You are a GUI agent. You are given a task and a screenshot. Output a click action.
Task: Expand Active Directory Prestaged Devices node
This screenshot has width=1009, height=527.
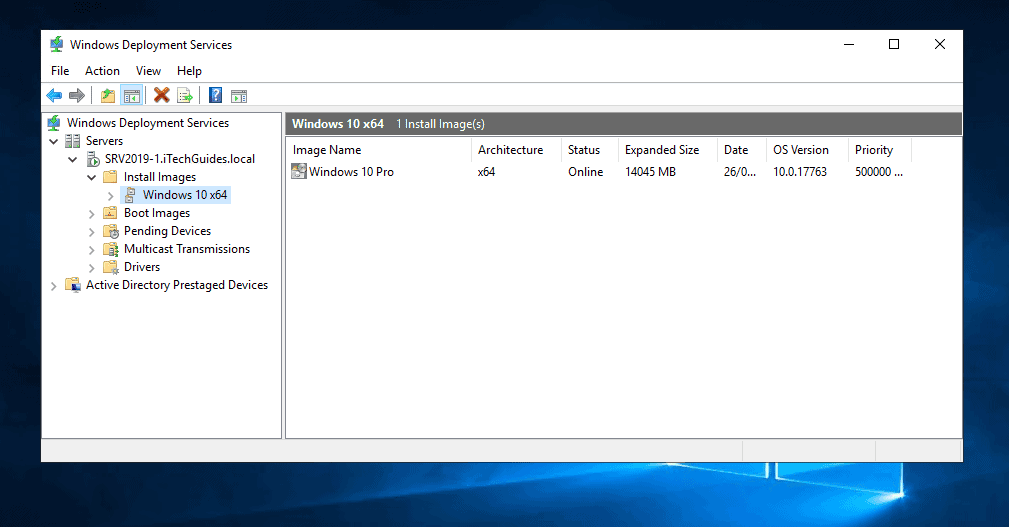point(54,286)
